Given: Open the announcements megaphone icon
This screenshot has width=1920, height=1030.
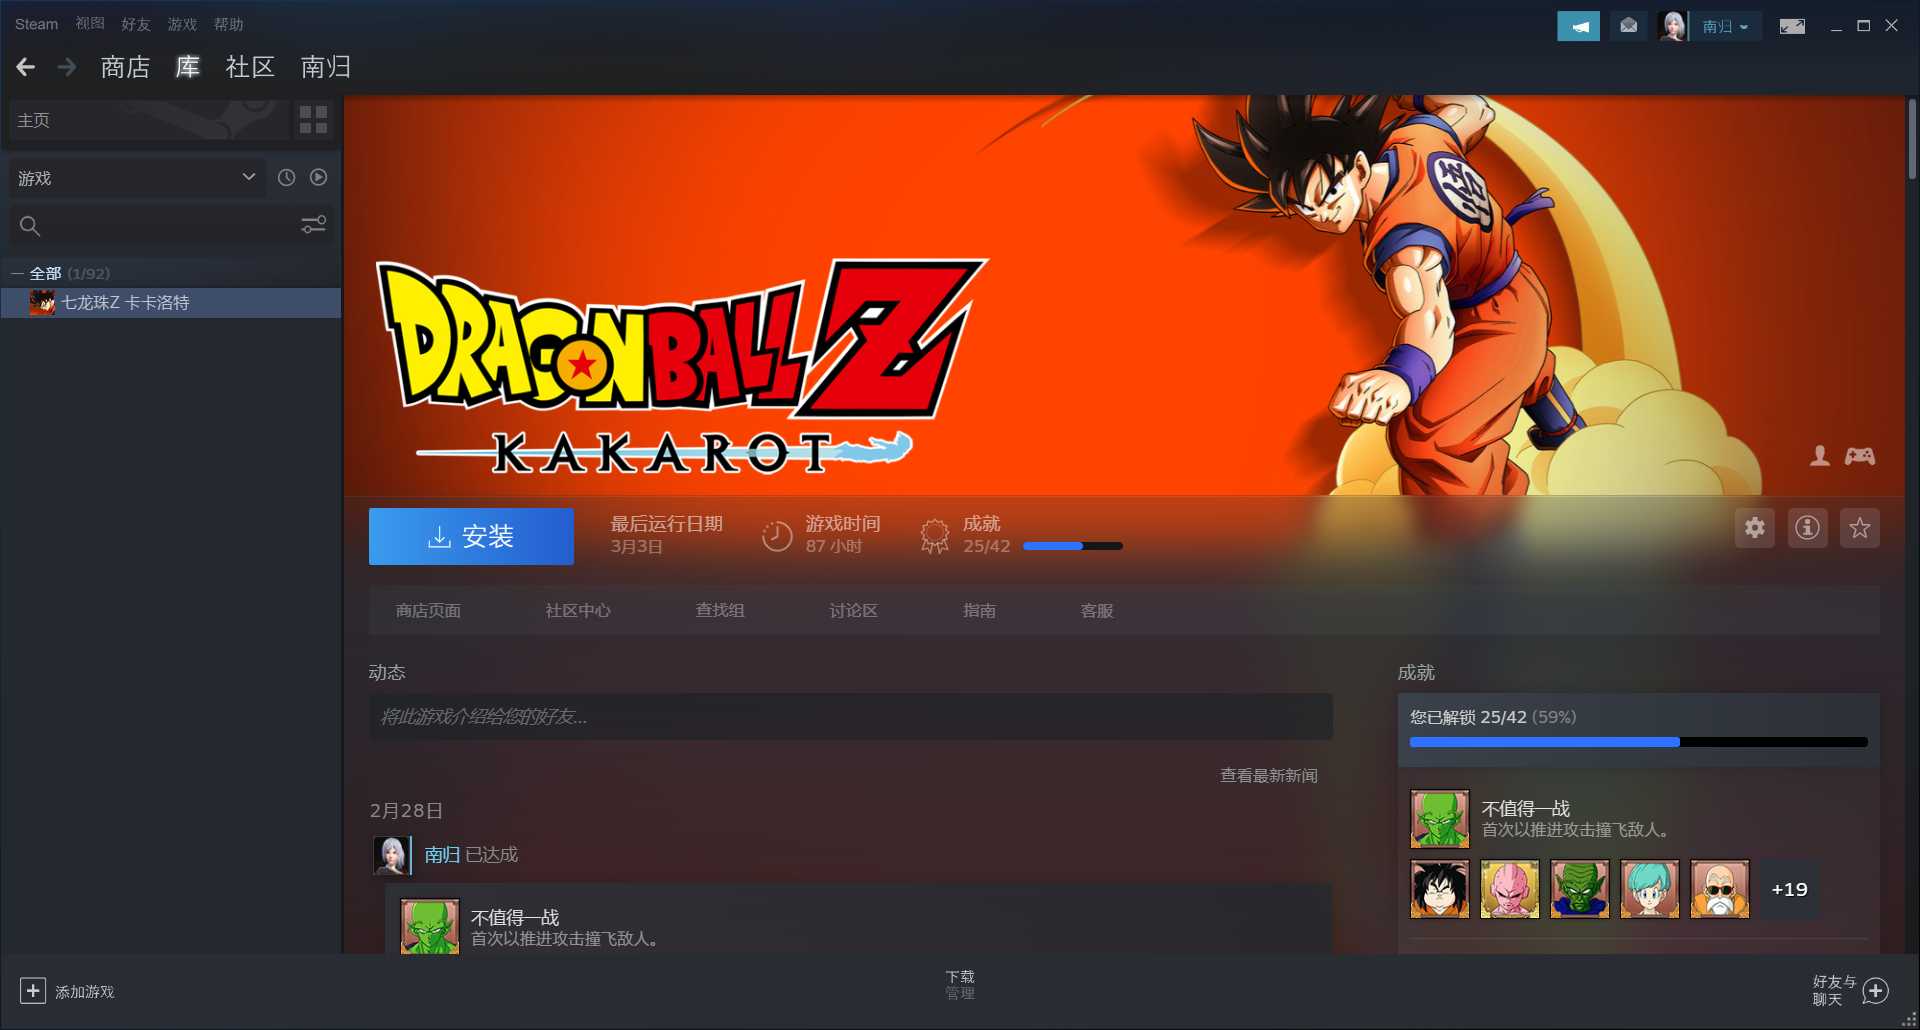Looking at the screenshot, I should coord(1578,26).
